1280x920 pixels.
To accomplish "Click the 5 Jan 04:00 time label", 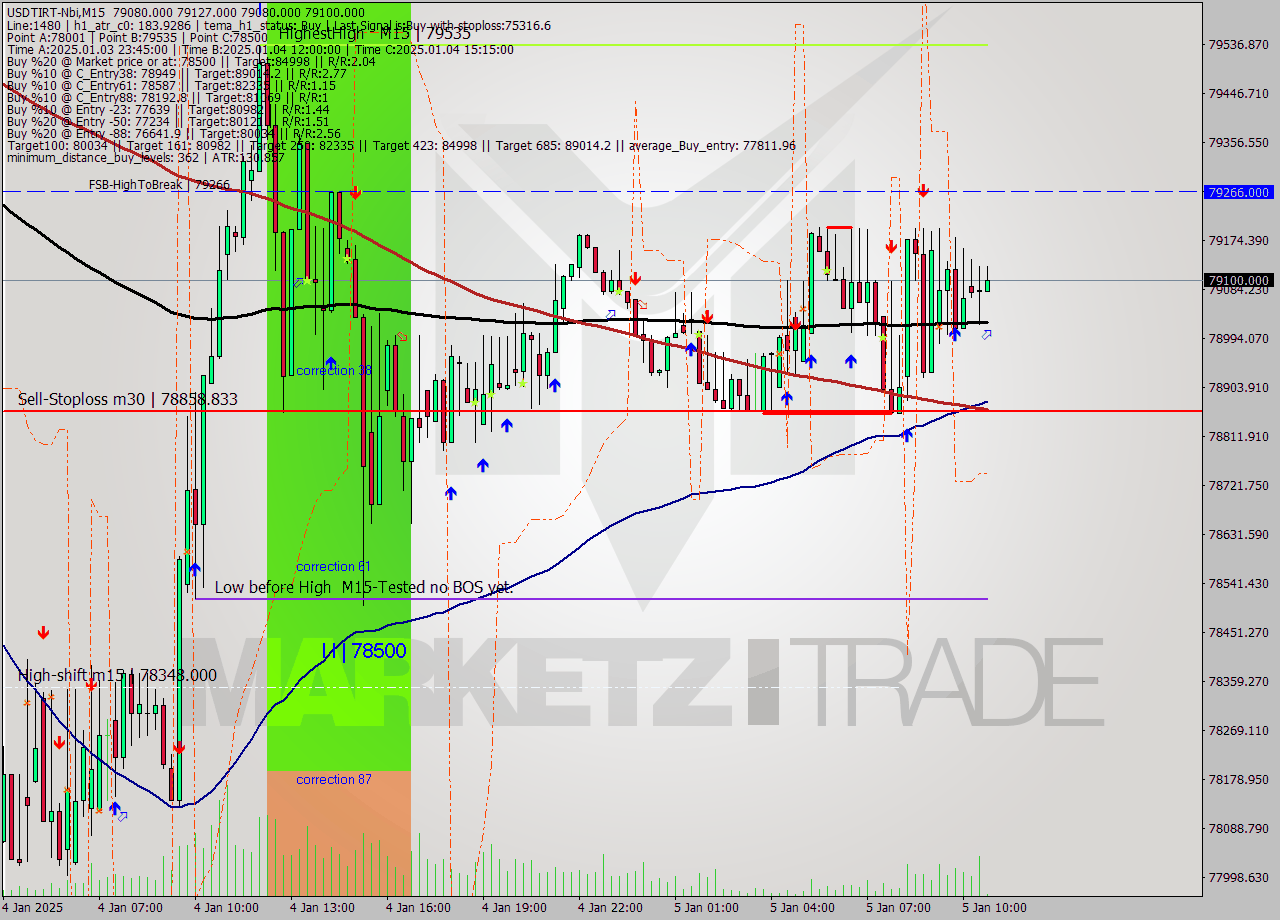I will tap(802, 908).
